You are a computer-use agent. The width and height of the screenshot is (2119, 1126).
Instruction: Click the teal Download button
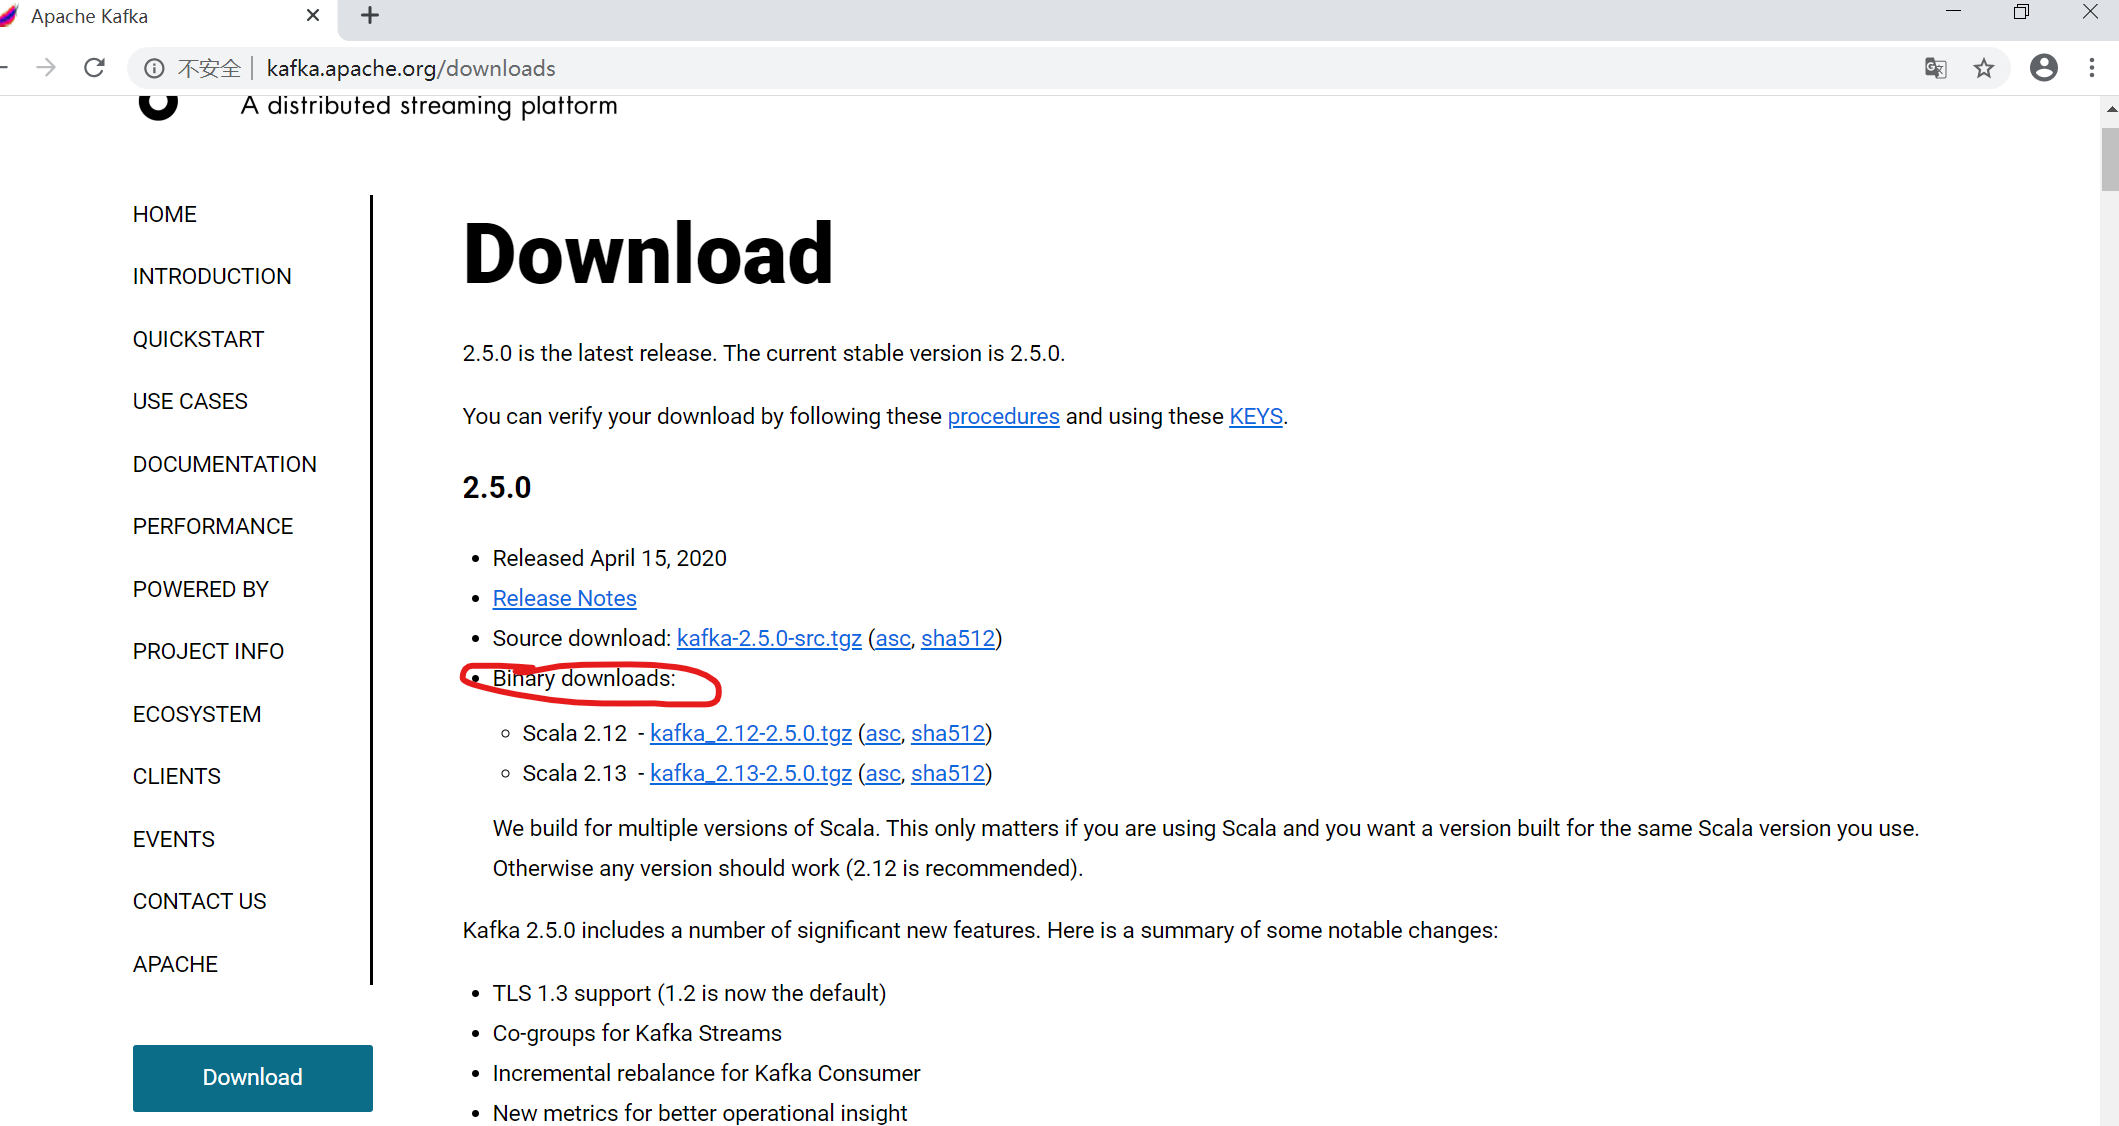point(253,1078)
